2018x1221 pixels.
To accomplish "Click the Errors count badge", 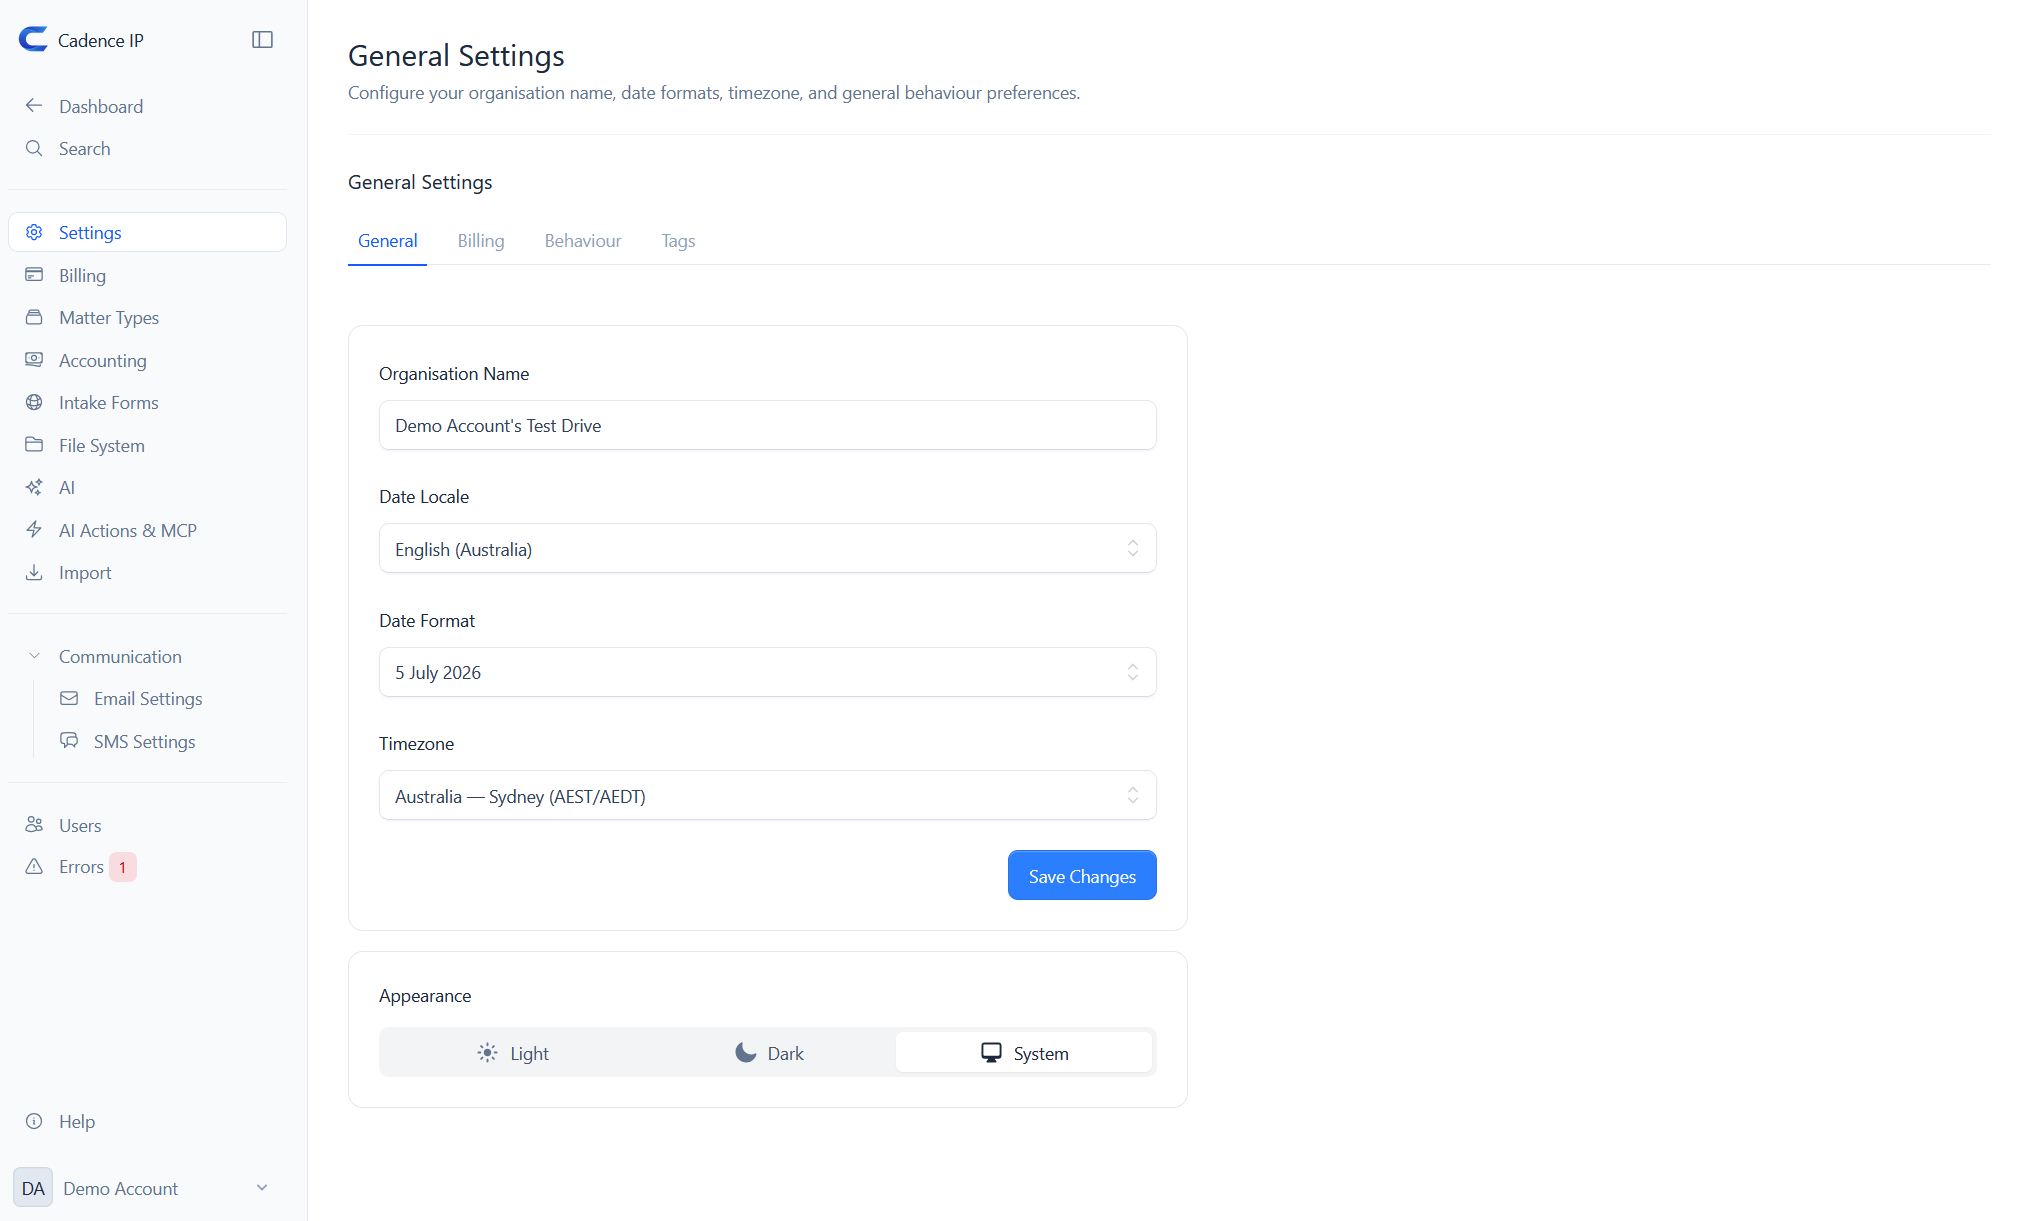I will (x=123, y=867).
